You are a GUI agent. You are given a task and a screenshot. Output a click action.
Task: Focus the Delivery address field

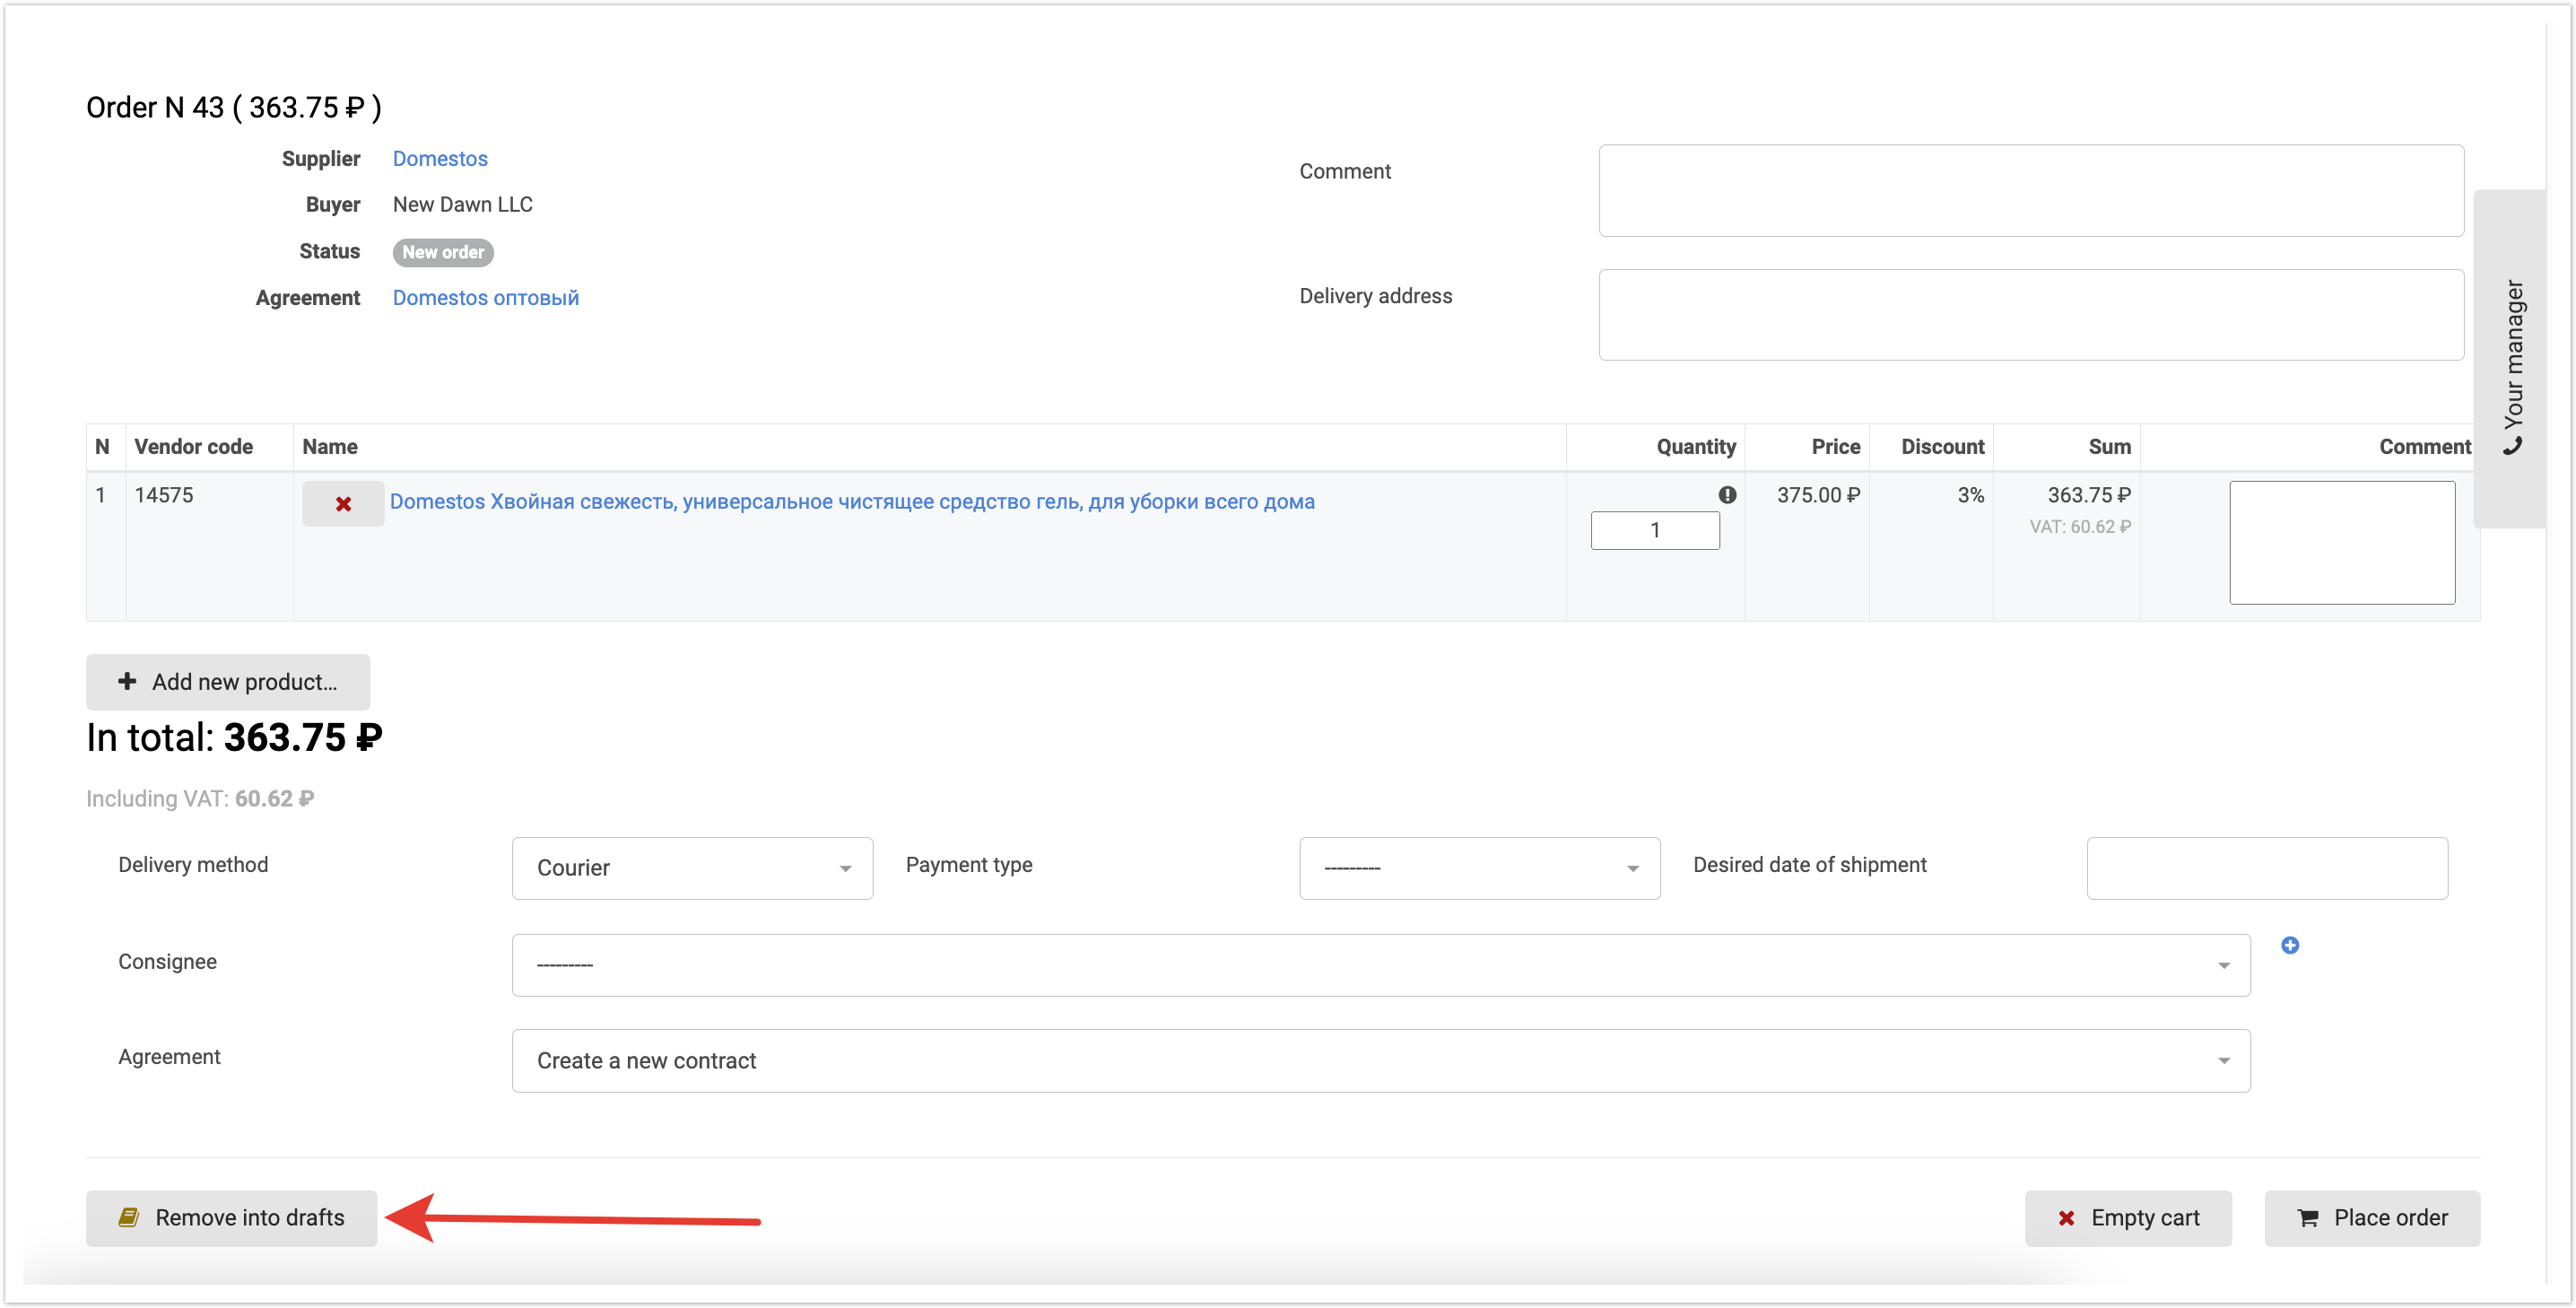[x=2030, y=314]
